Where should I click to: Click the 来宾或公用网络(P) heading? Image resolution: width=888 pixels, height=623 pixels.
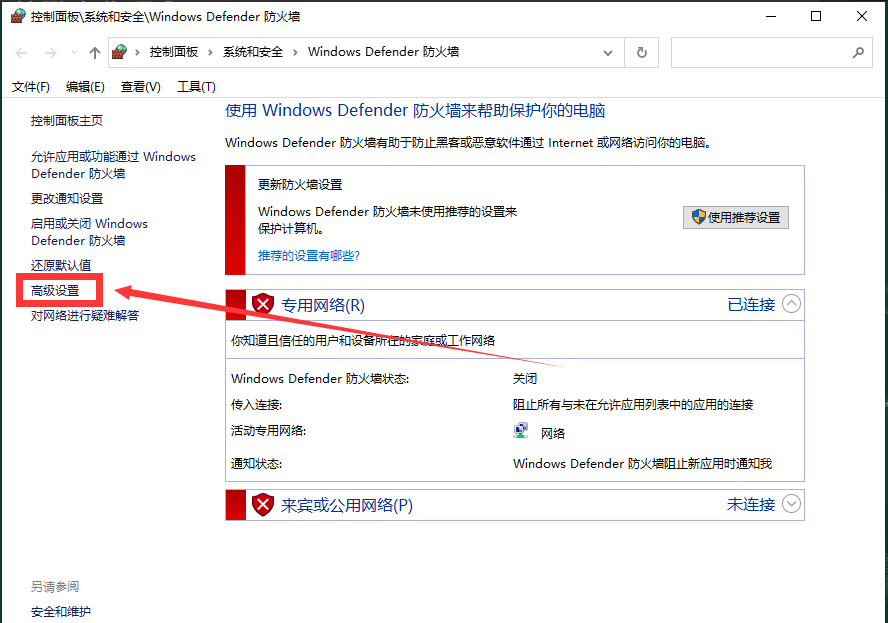(x=347, y=505)
